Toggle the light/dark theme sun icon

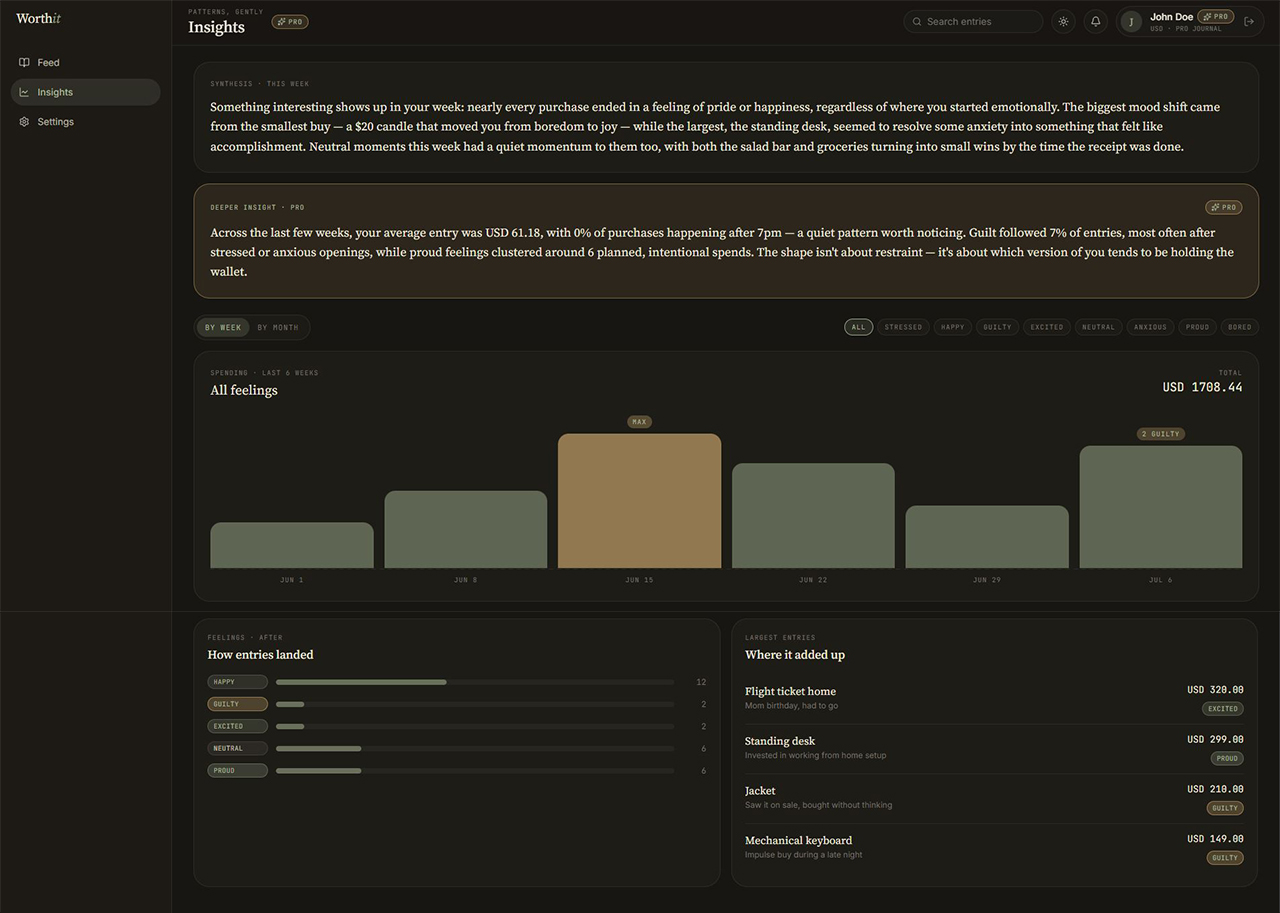[1063, 21]
